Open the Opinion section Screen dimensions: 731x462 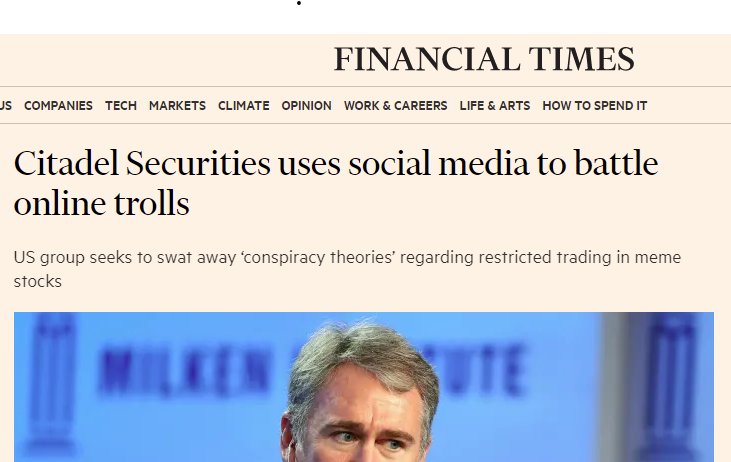306,106
